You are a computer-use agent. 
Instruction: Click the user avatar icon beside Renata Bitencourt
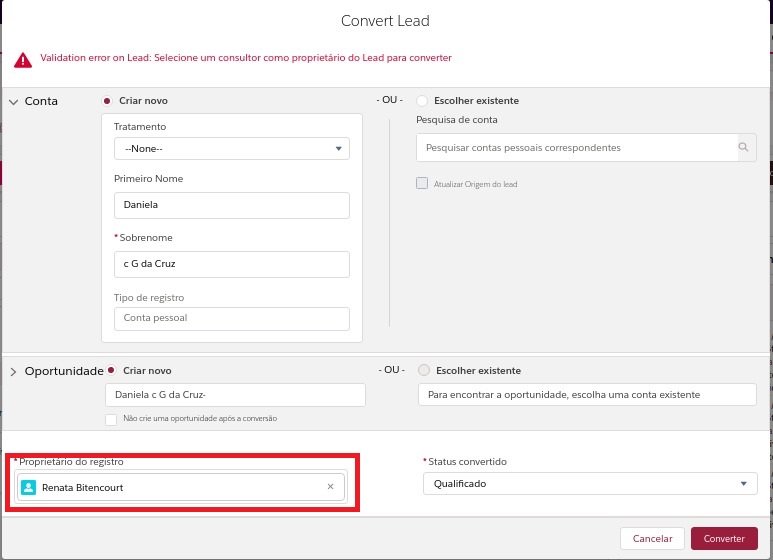tap(28, 487)
